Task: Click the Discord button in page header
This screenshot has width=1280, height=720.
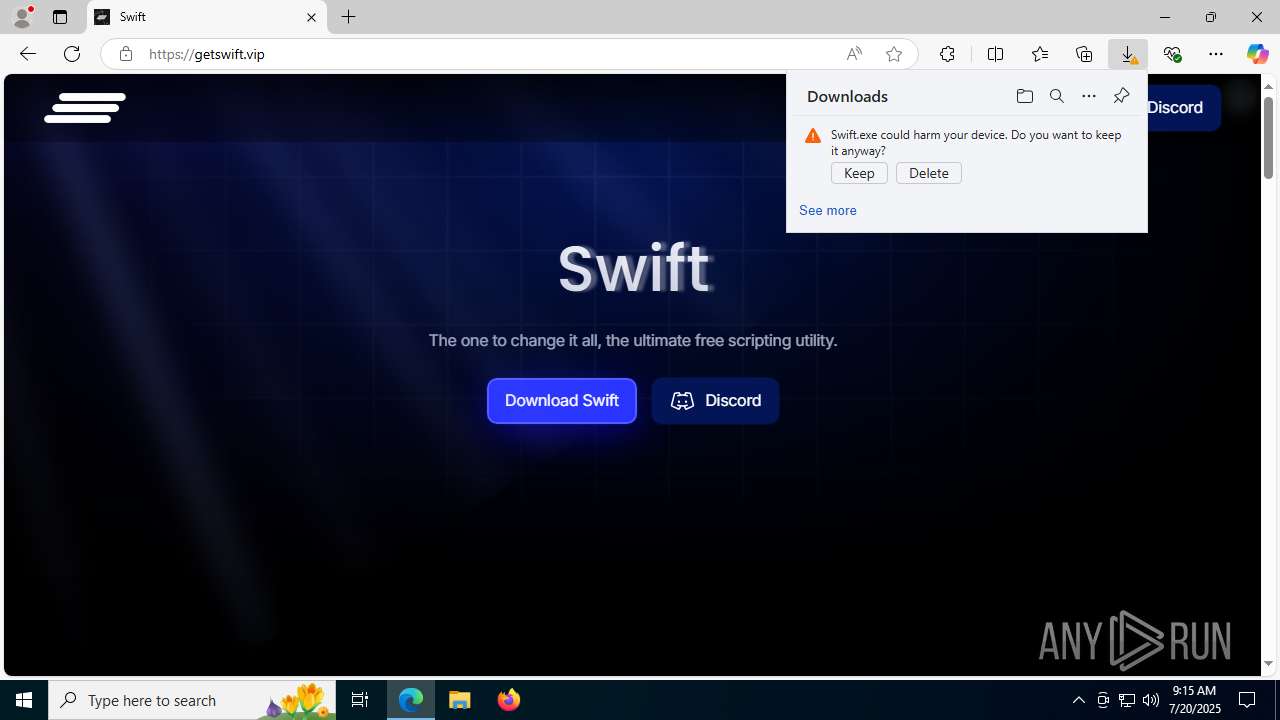Action: (x=1183, y=108)
